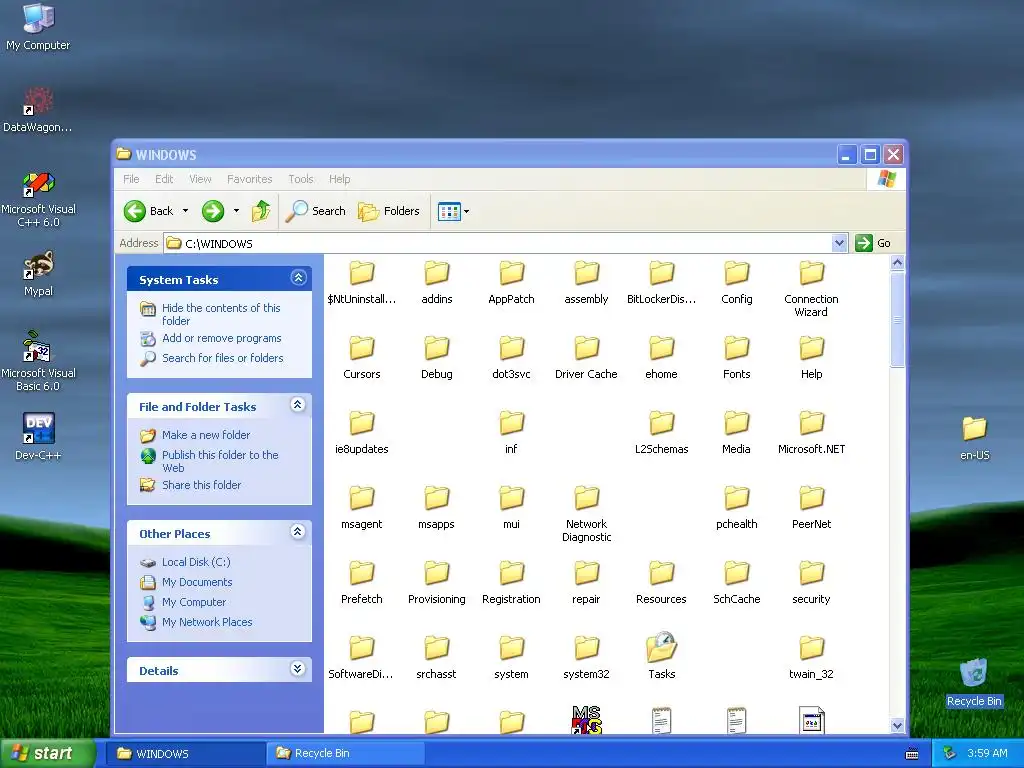Open the Tools menu
The width and height of the screenshot is (1024, 768).
tap(300, 179)
